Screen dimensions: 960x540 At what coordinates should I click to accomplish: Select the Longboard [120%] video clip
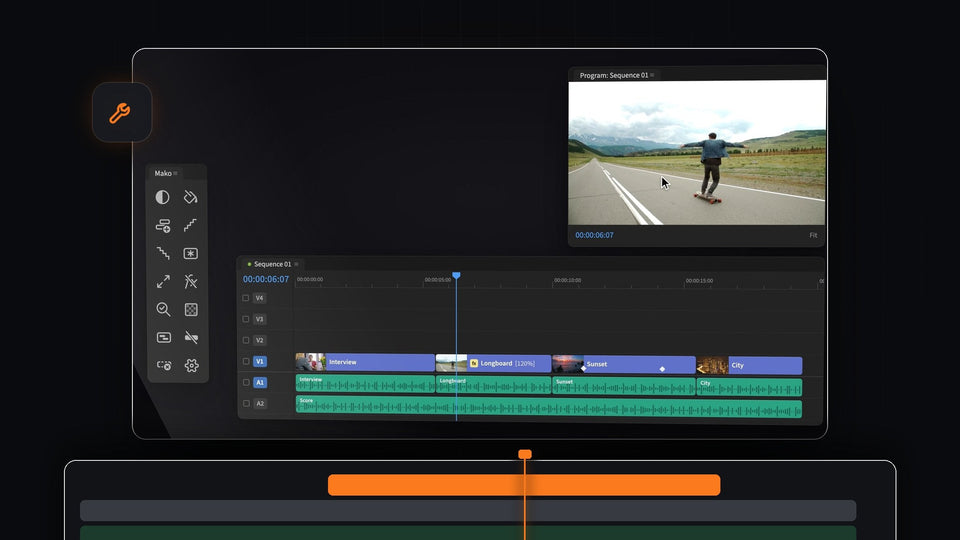pyautogui.click(x=493, y=363)
